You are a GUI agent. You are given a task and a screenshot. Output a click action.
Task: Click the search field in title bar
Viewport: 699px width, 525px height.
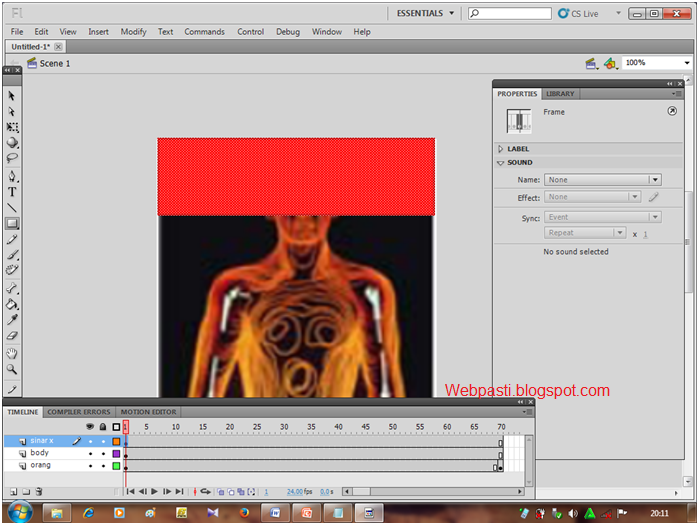click(510, 13)
